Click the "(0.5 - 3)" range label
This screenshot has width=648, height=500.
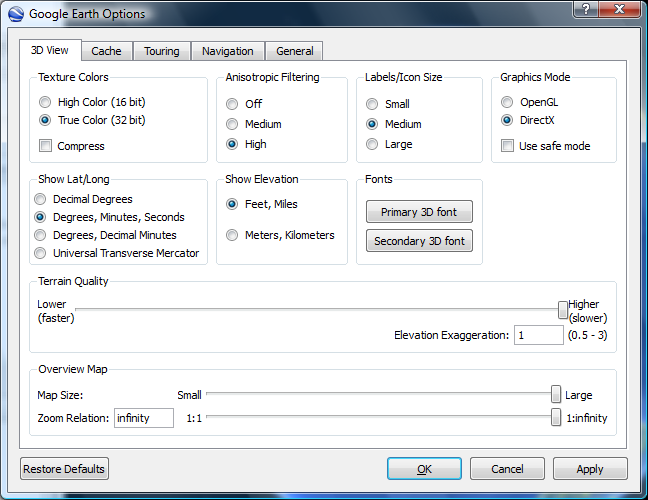pos(587,335)
